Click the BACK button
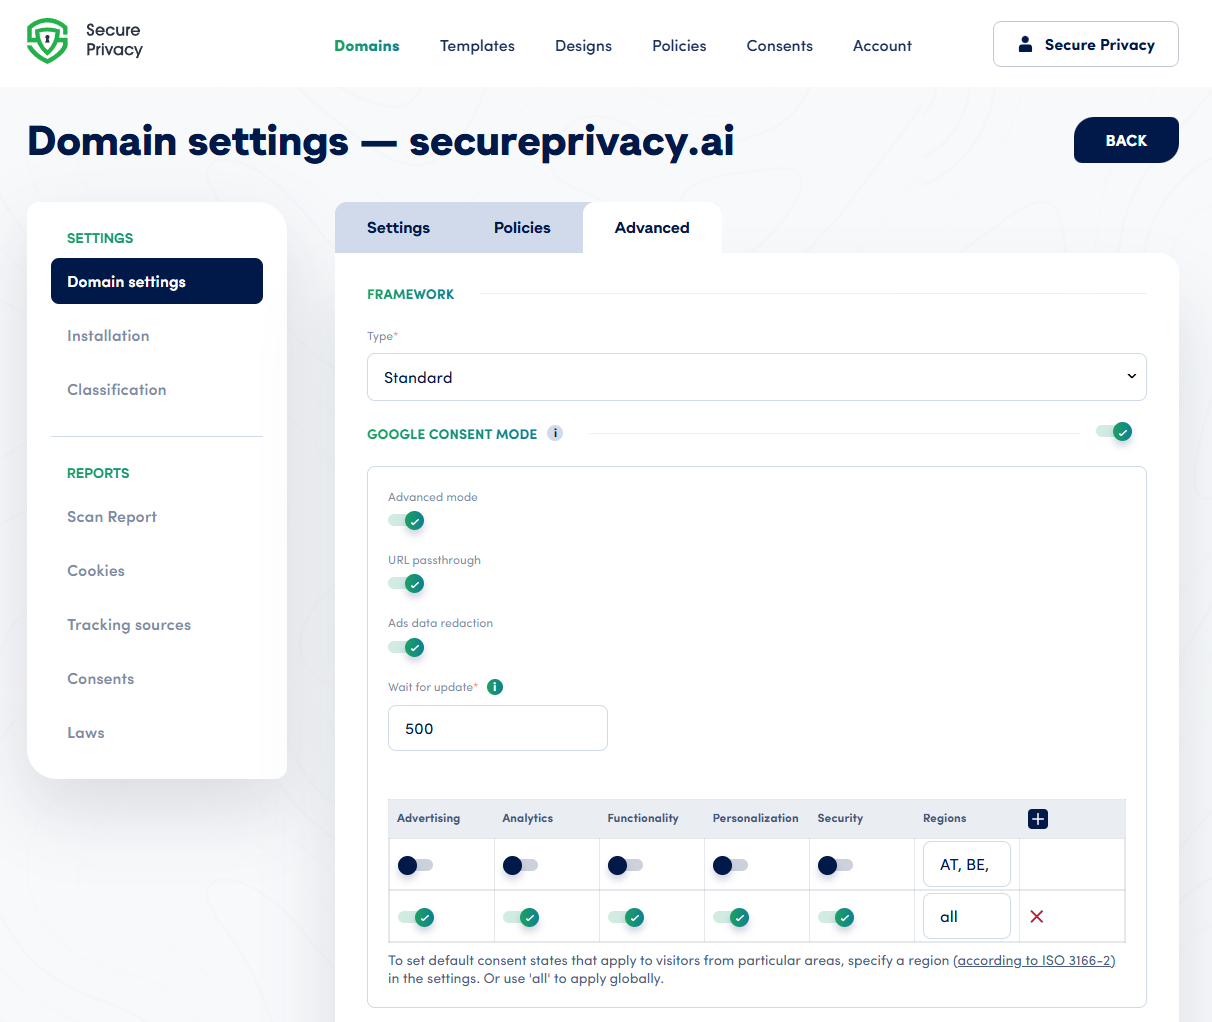Image resolution: width=1212 pixels, height=1022 pixels. (x=1126, y=140)
